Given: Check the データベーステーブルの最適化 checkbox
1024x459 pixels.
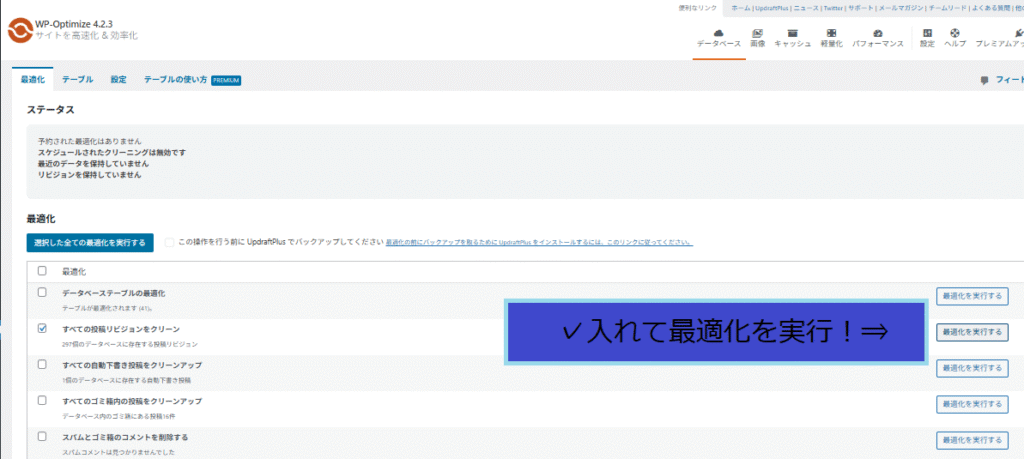Looking at the screenshot, I should point(42,293).
